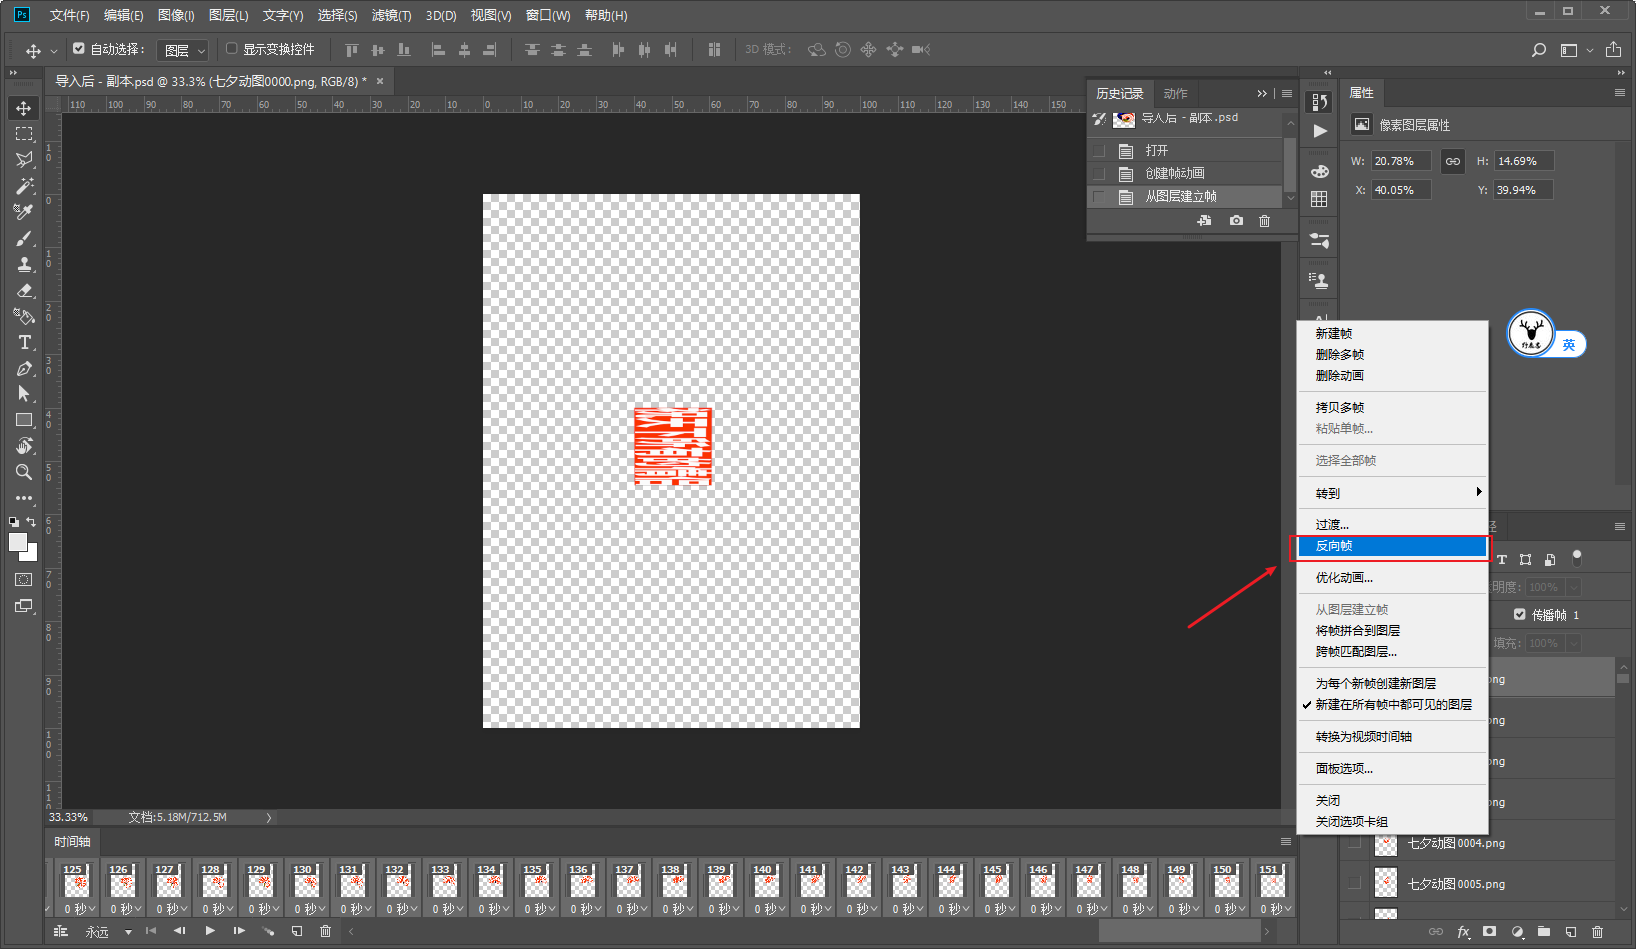This screenshot has height=949, width=1636.
Task: Open loop options dropdown next to 永远
Action: (128, 932)
